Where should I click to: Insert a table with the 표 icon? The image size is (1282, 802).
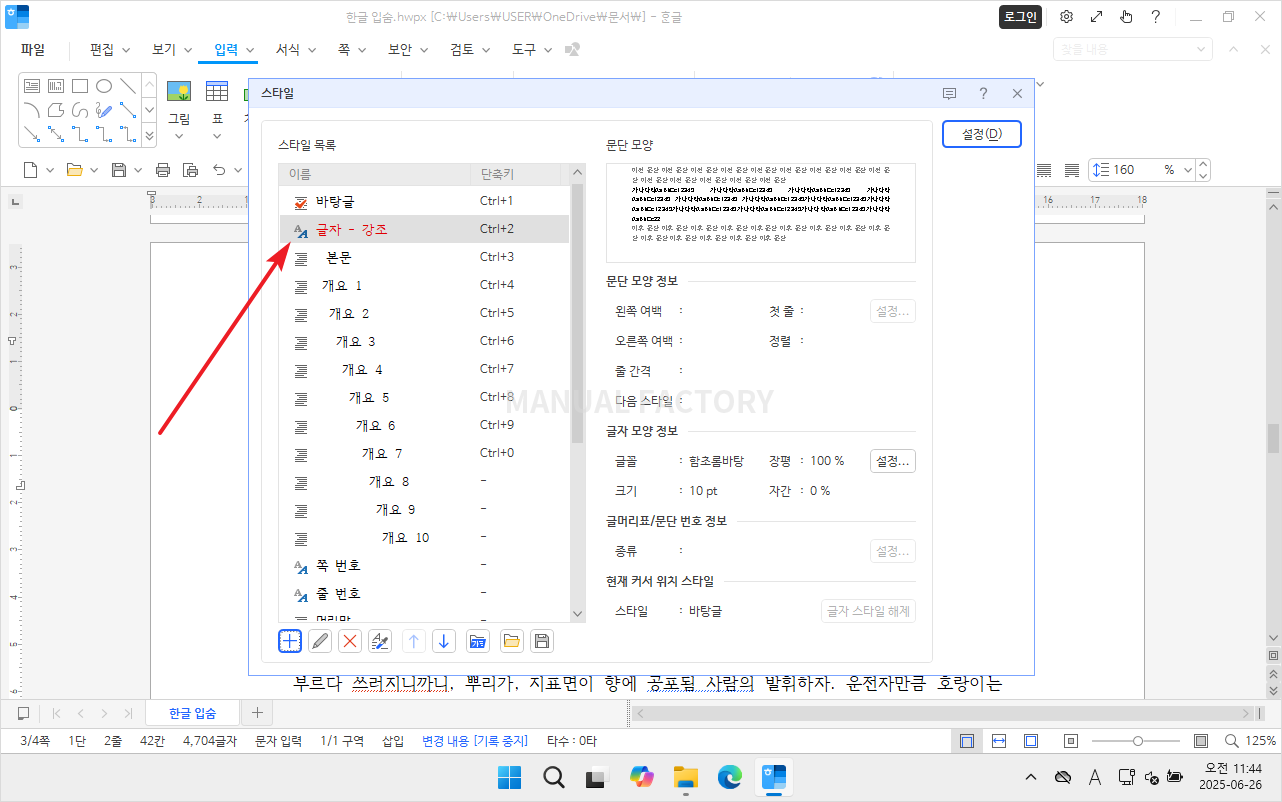[217, 92]
